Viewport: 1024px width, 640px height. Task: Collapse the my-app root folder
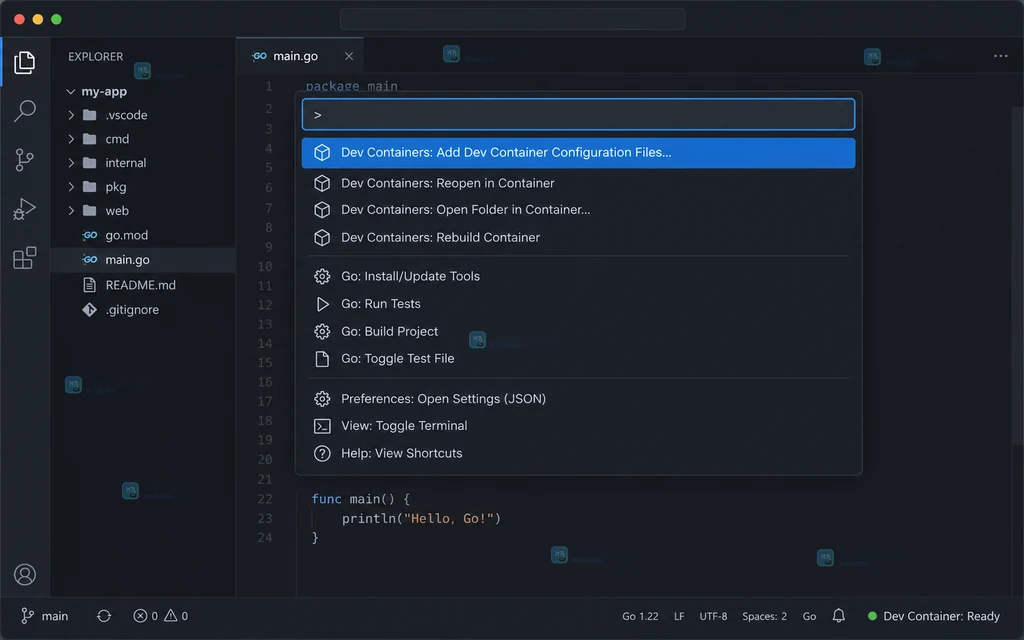(71, 91)
